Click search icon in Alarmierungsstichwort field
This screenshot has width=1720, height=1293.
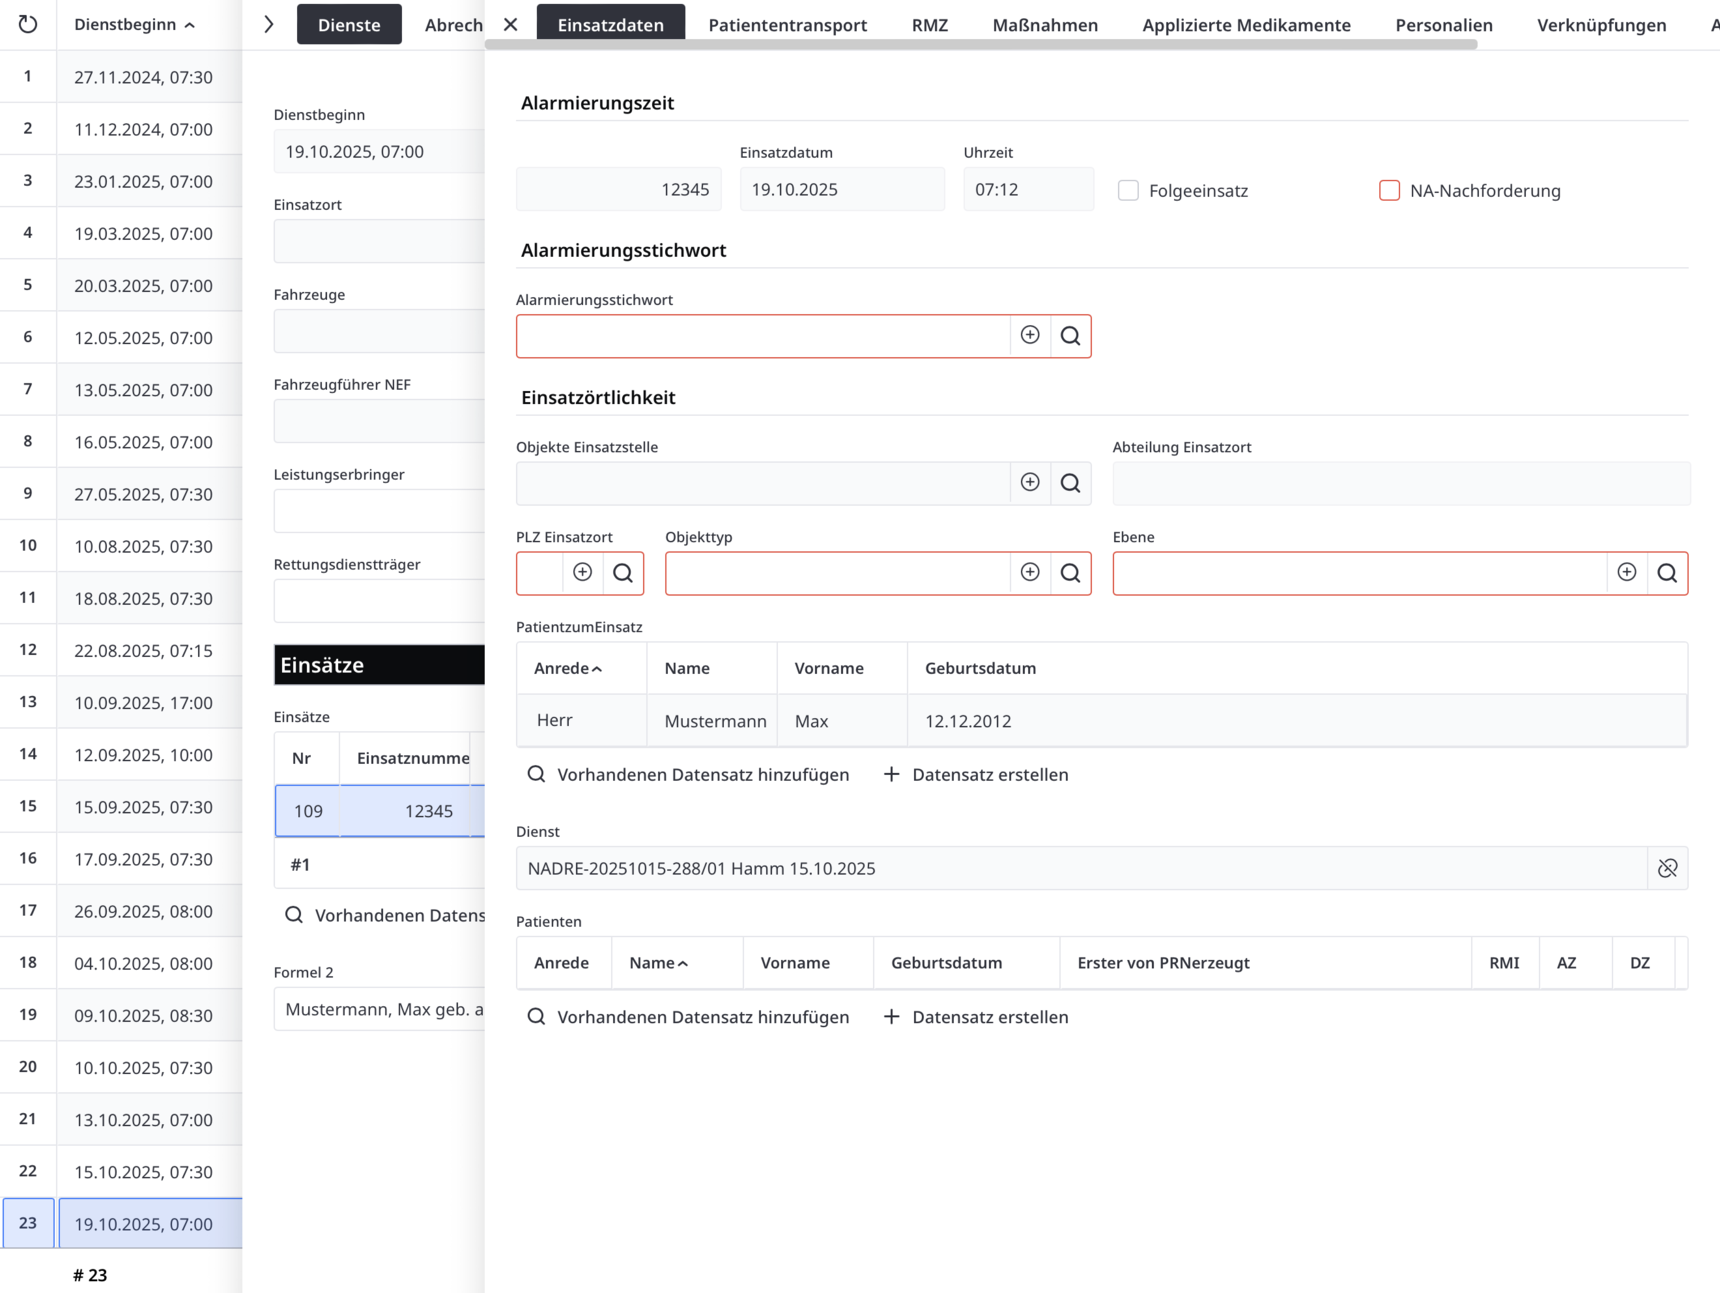pyautogui.click(x=1070, y=336)
